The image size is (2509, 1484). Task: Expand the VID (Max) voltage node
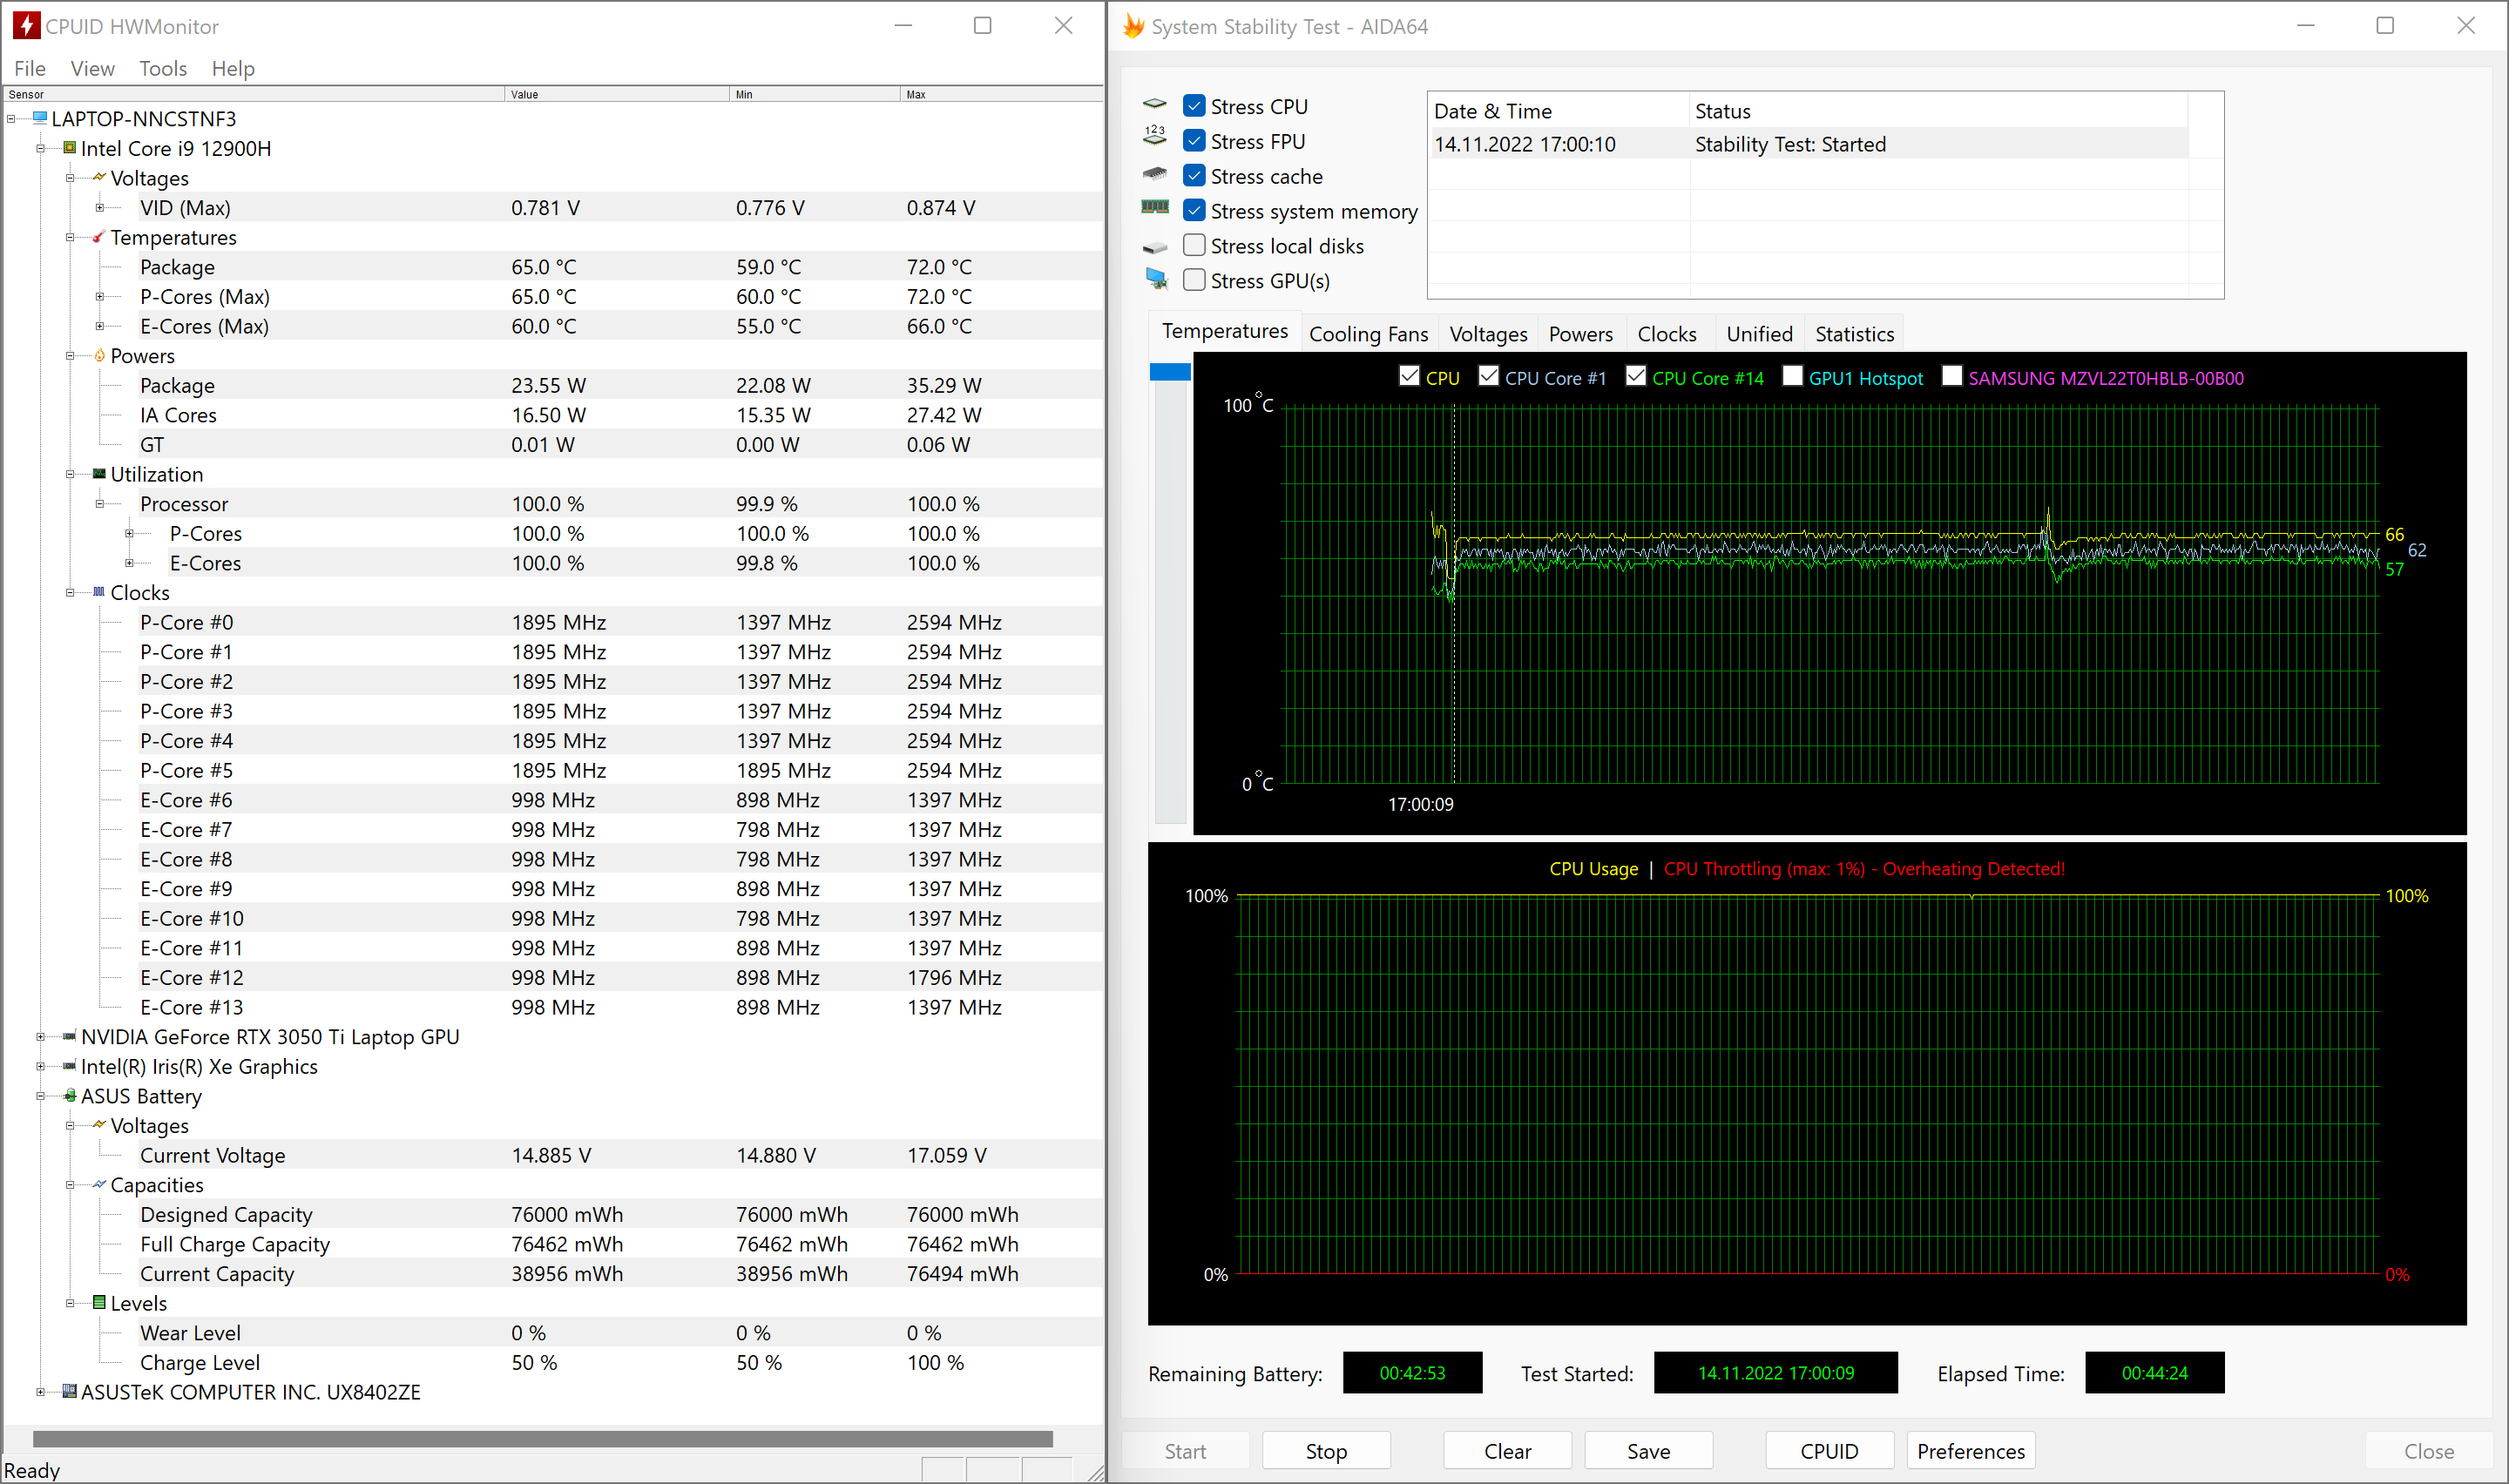[x=100, y=208]
